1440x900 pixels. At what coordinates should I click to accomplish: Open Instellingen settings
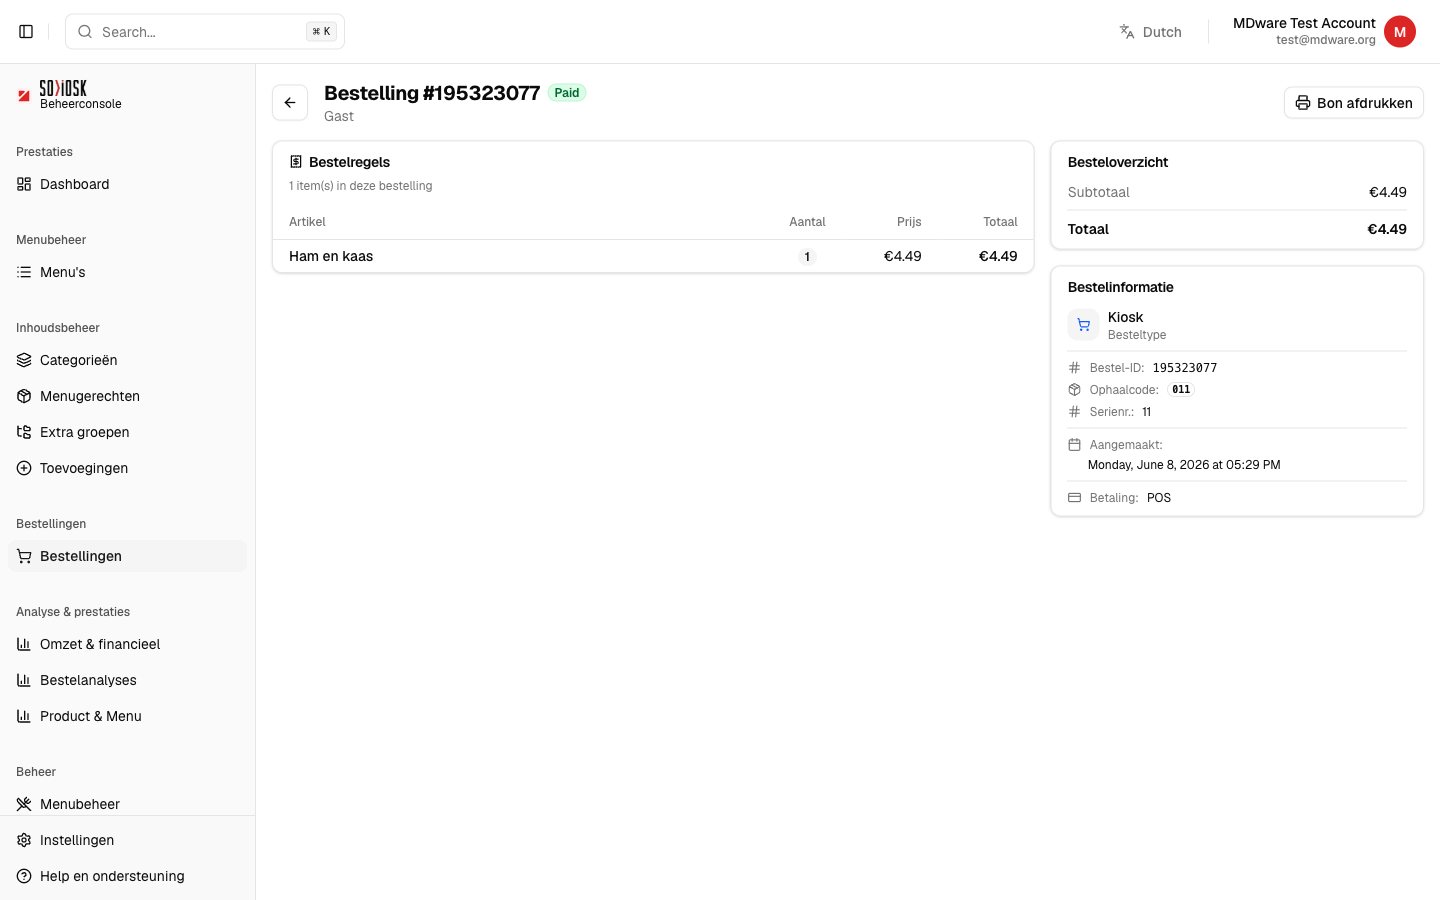point(127,840)
